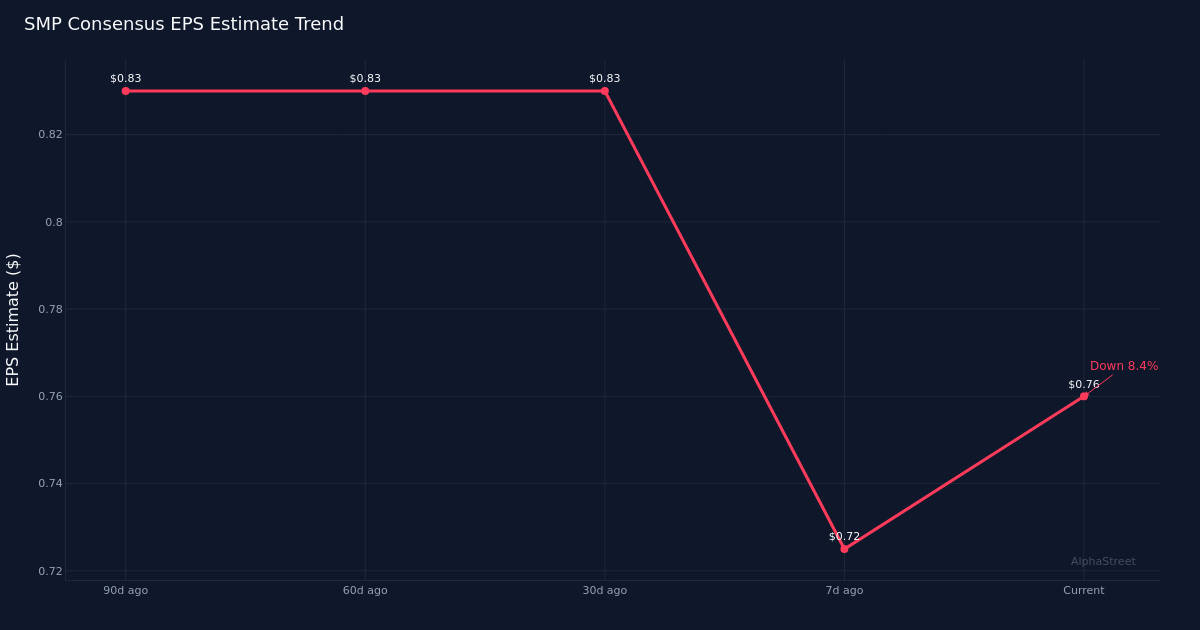Screen dimensions: 1200x630
Task: Click the Down 8.4% annotation
Action: (1124, 366)
